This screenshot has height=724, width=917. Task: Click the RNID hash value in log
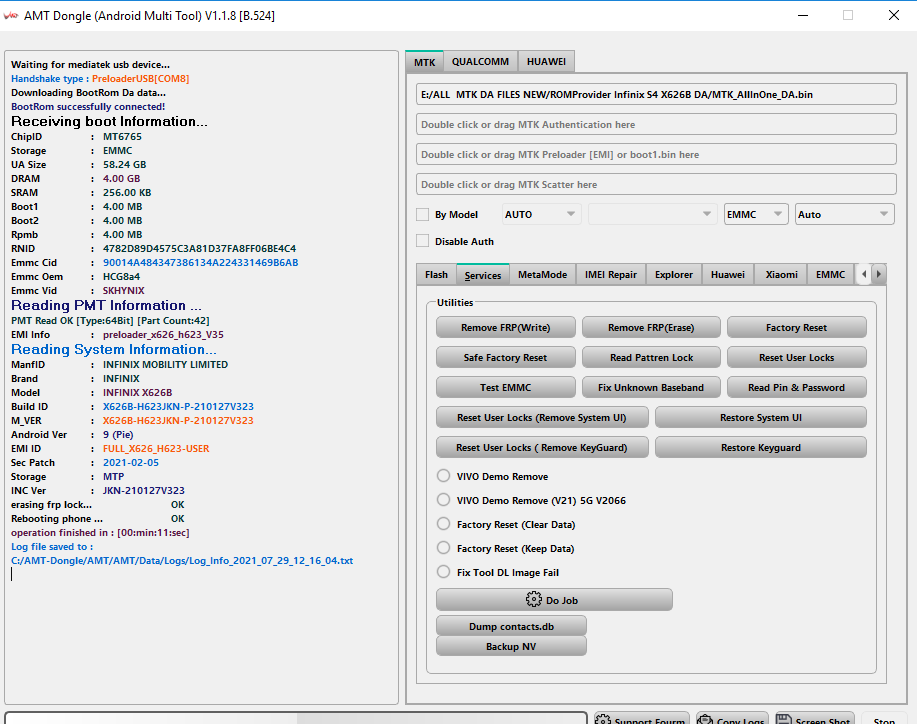coord(199,249)
